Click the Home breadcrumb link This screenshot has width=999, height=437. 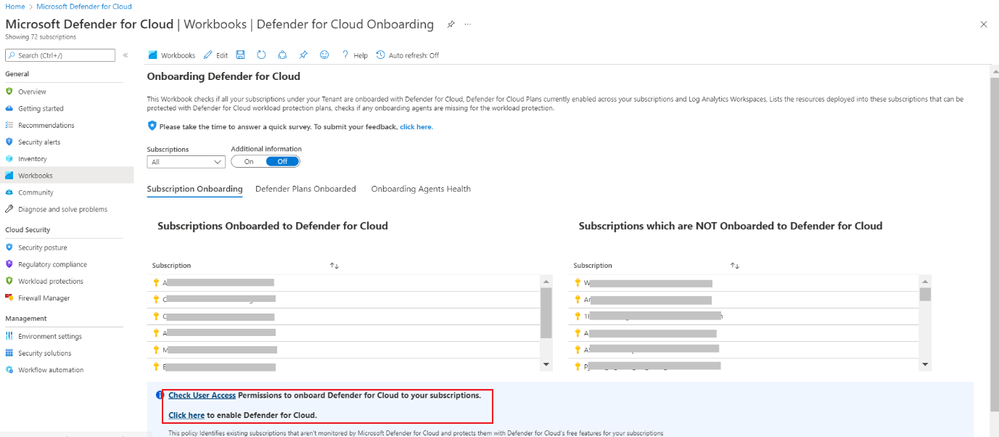click(14, 6)
